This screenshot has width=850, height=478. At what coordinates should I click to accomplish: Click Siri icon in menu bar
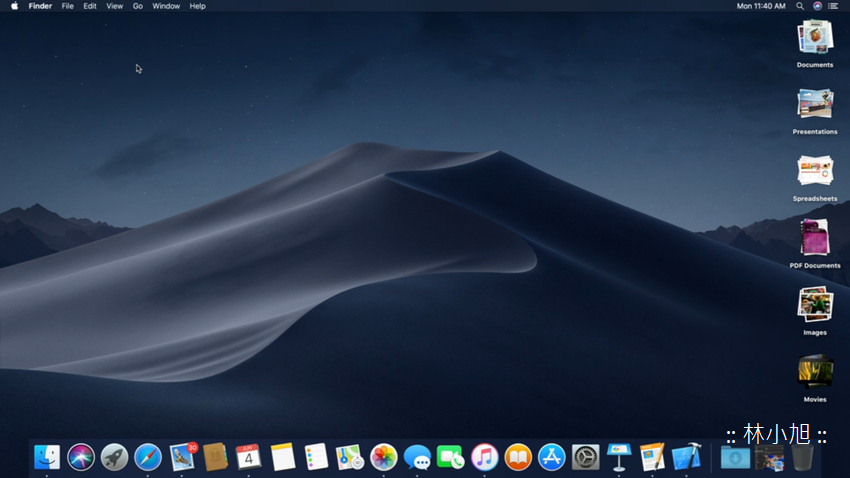pos(817,6)
